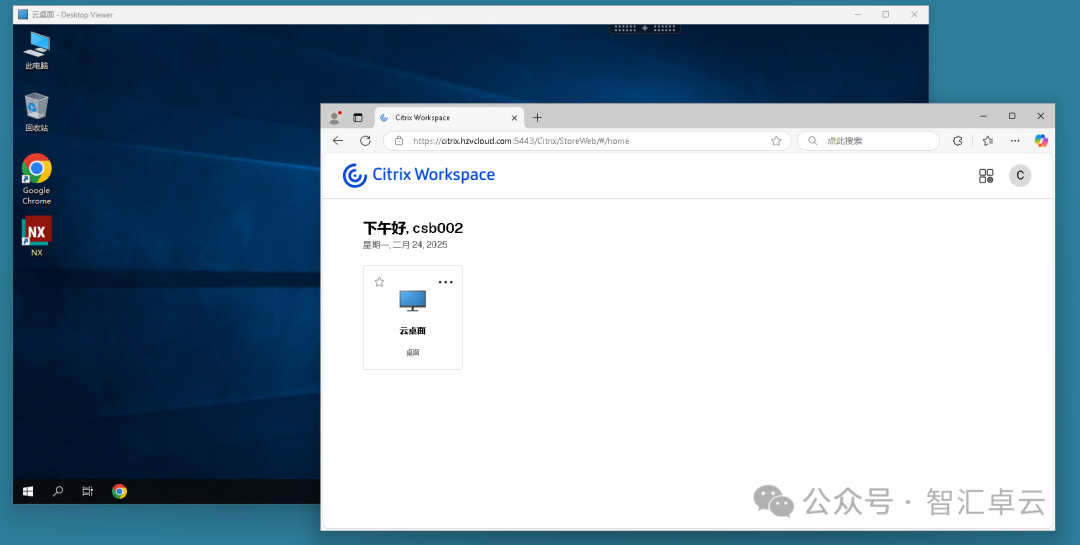Viewport: 1080px width, 545px height.
Task: Open taskbar search magnifier
Action: coord(59,491)
